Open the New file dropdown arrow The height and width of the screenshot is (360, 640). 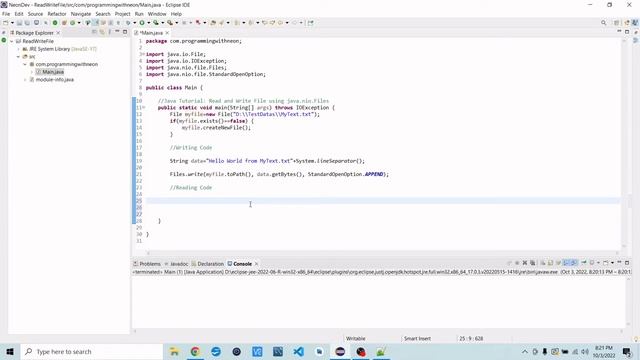12,23
